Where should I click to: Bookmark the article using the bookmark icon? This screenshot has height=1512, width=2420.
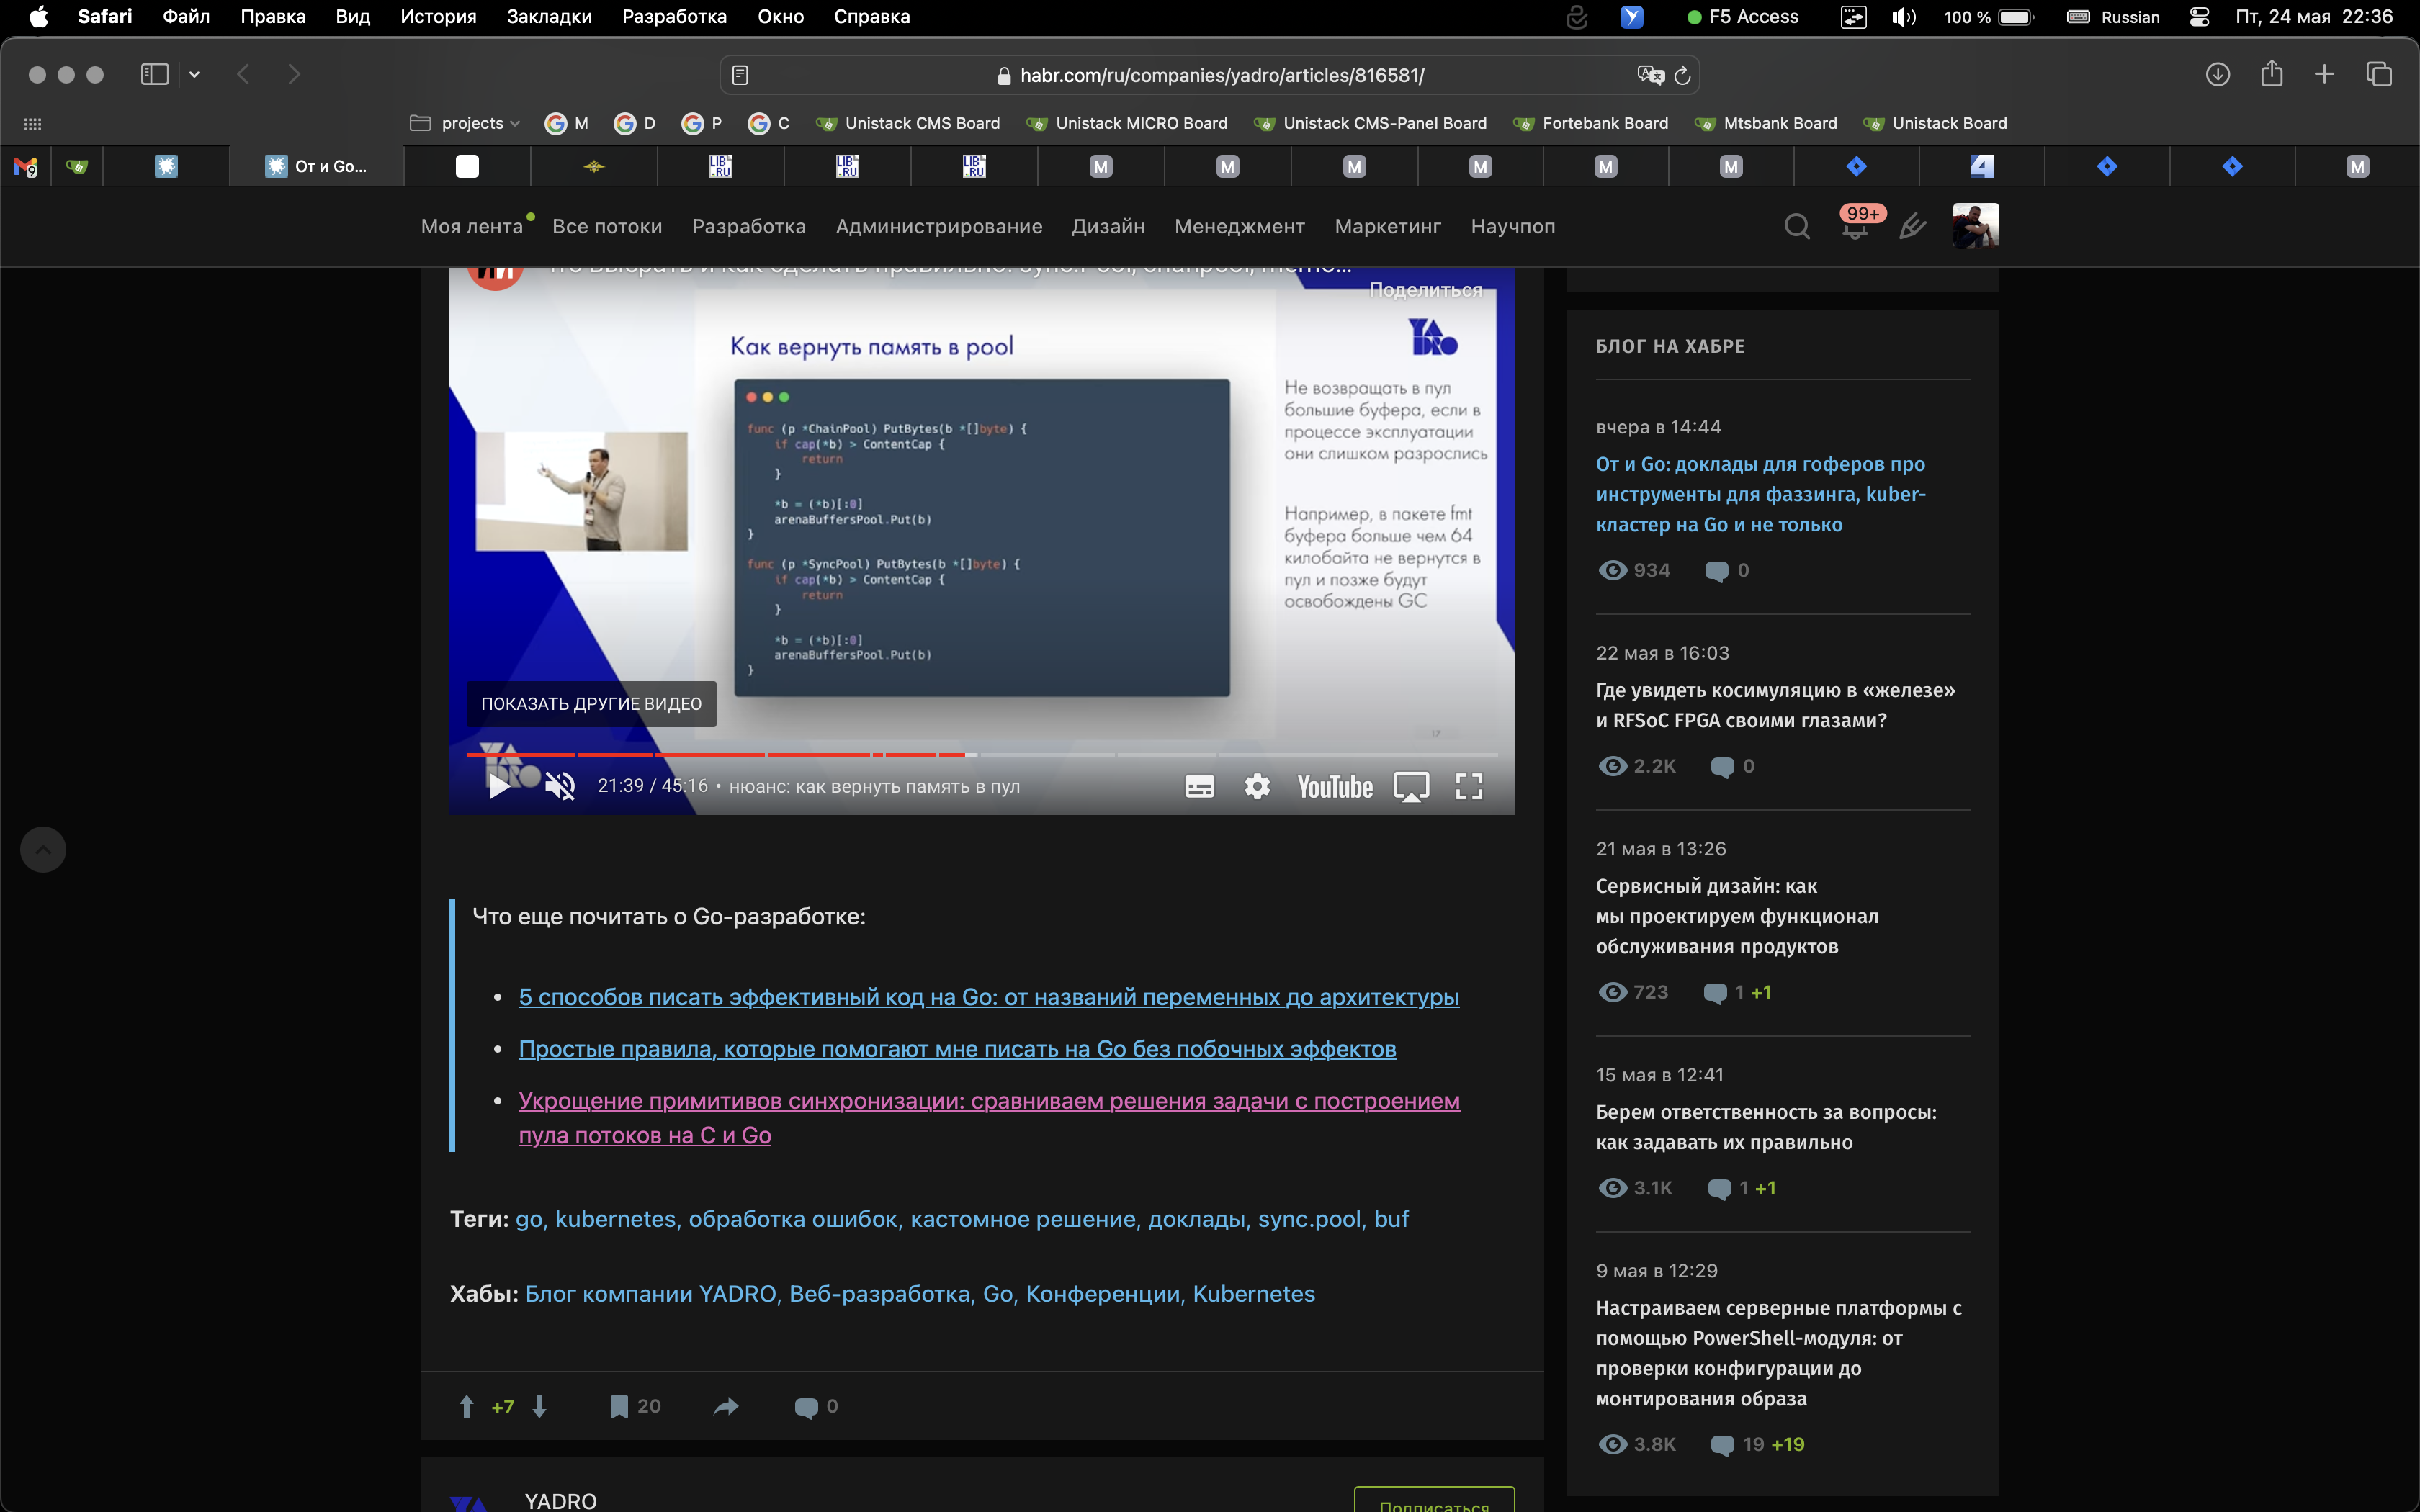[x=619, y=1407]
